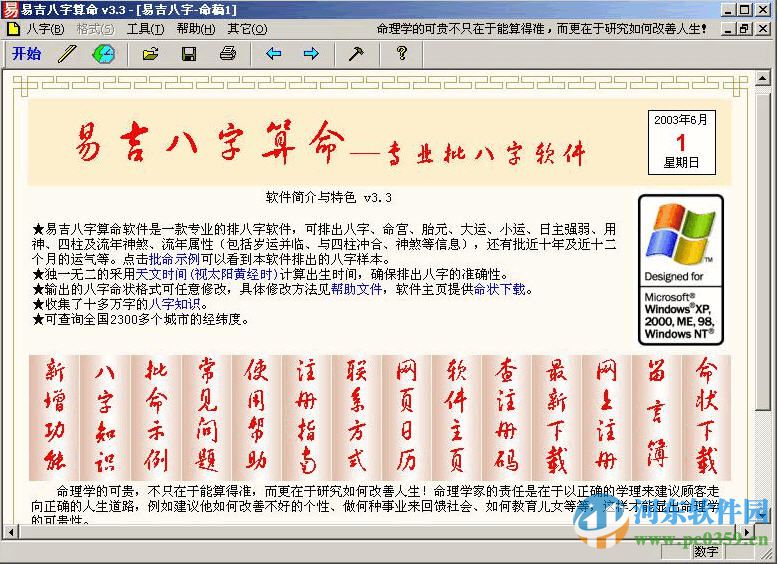Go forward with right arrow icon
The height and width of the screenshot is (564, 778).
(311, 53)
